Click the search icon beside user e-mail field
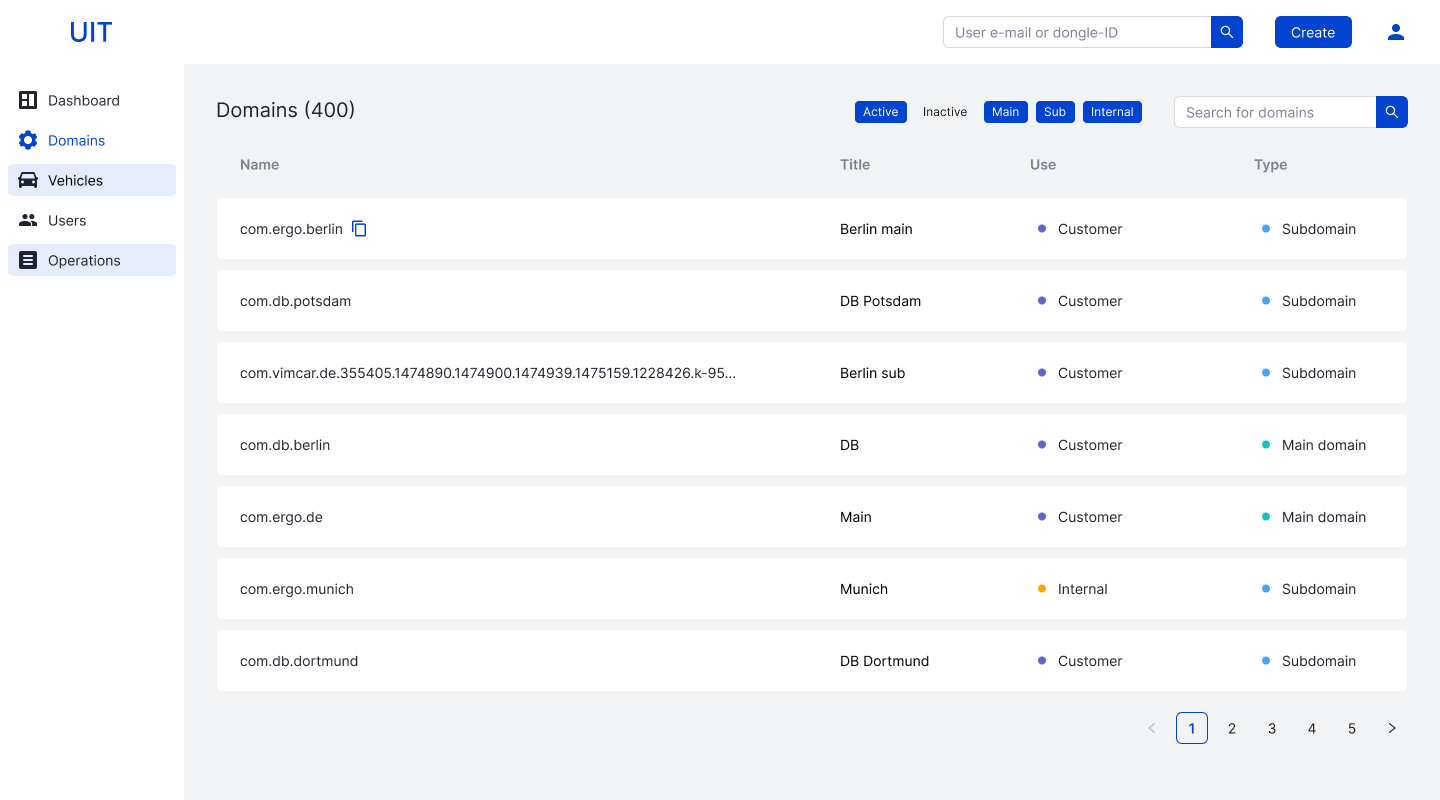Screen dimensions: 1440x800 (1226, 32)
